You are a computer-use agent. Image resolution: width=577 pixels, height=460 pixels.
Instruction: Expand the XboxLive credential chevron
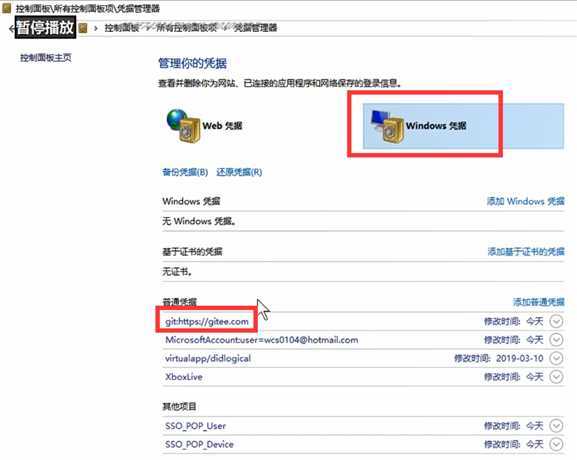(x=556, y=376)
